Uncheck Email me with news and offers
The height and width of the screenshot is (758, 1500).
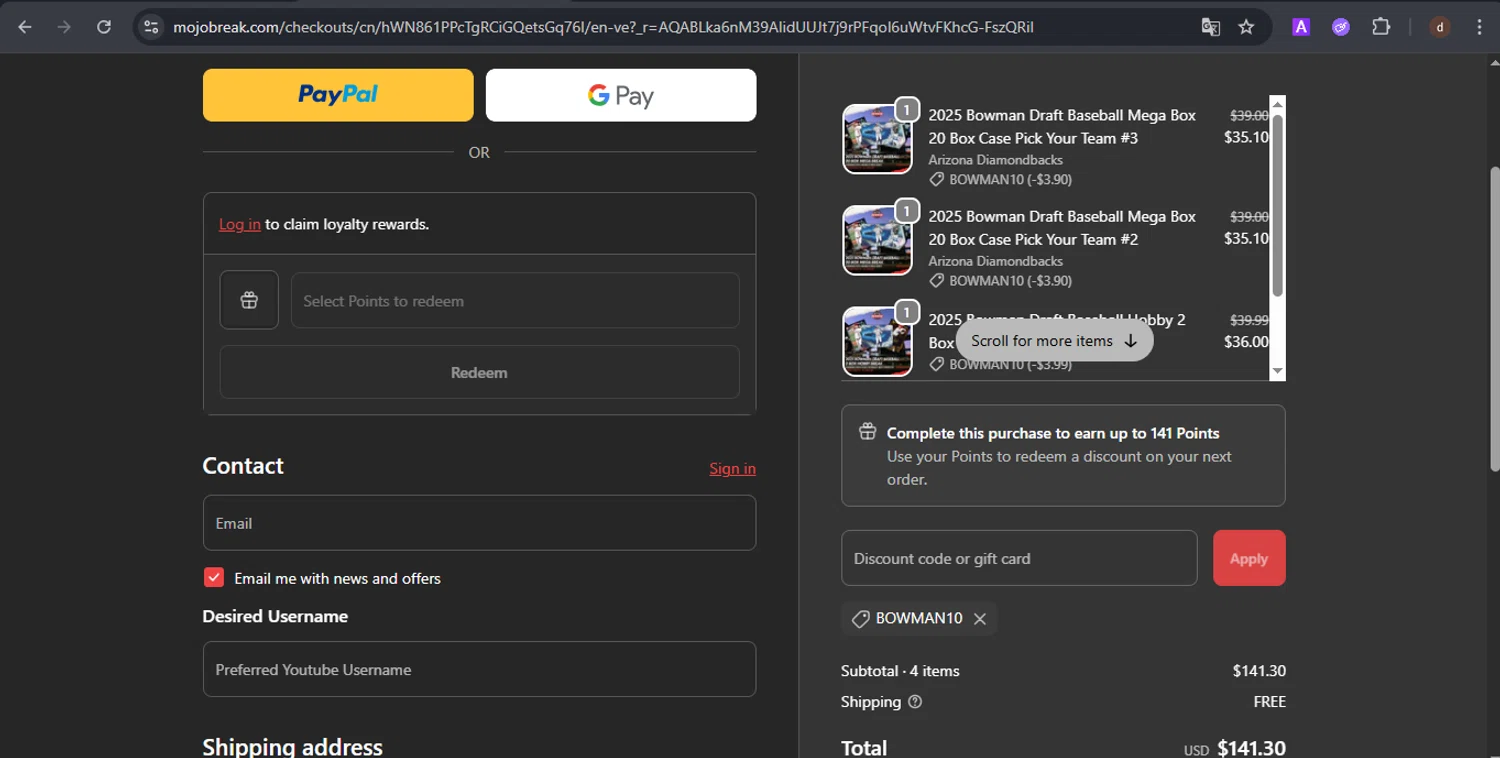(x=214, y=577)
